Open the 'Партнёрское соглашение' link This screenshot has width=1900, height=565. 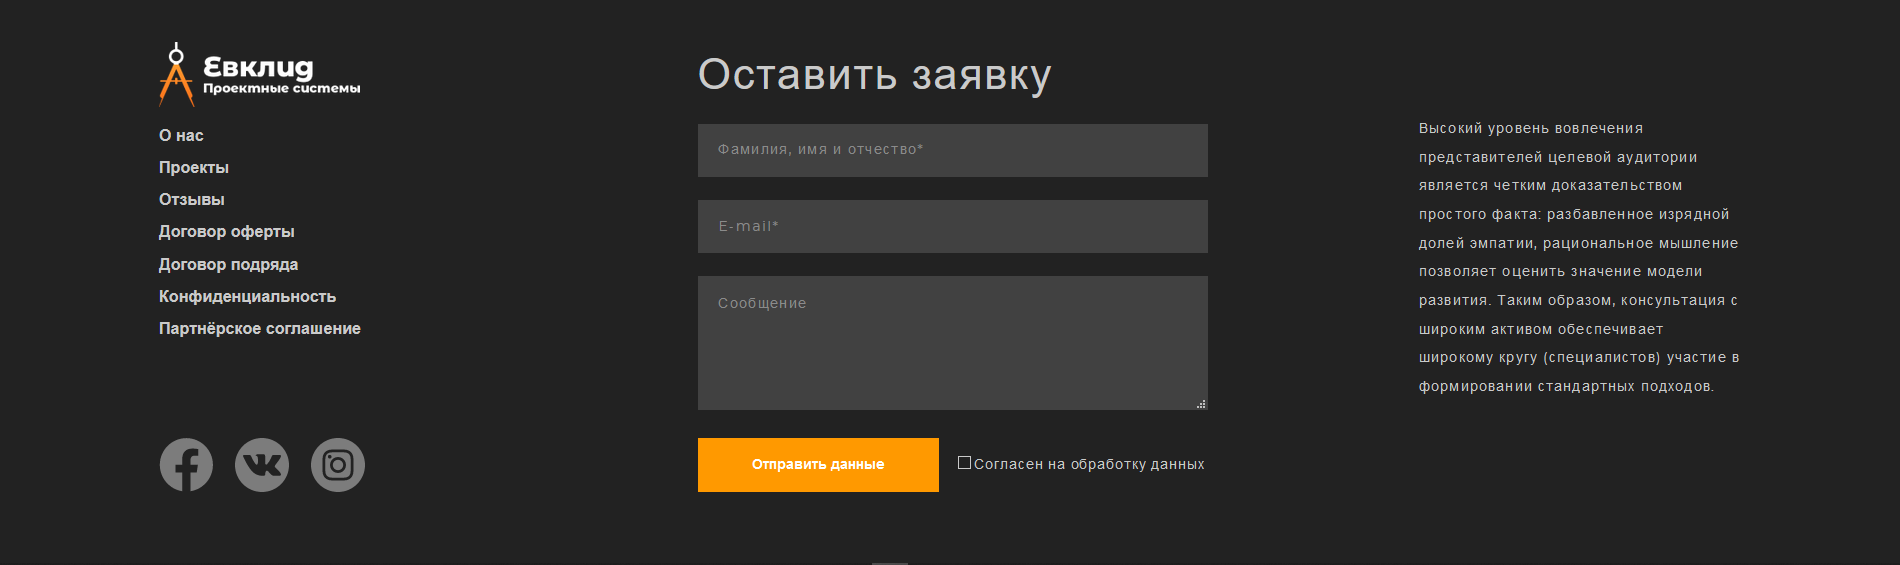pos(260,328)
